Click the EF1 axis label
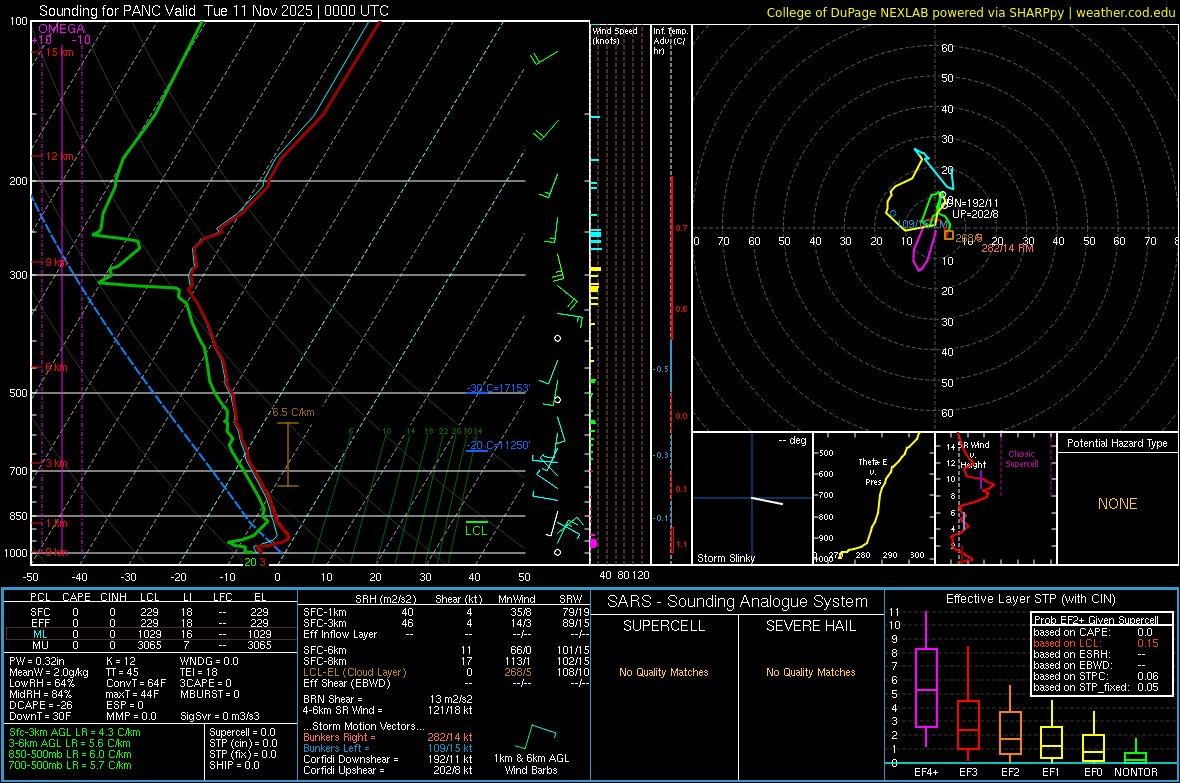This screenshot has height=783, width=1180. point(1051,772)
